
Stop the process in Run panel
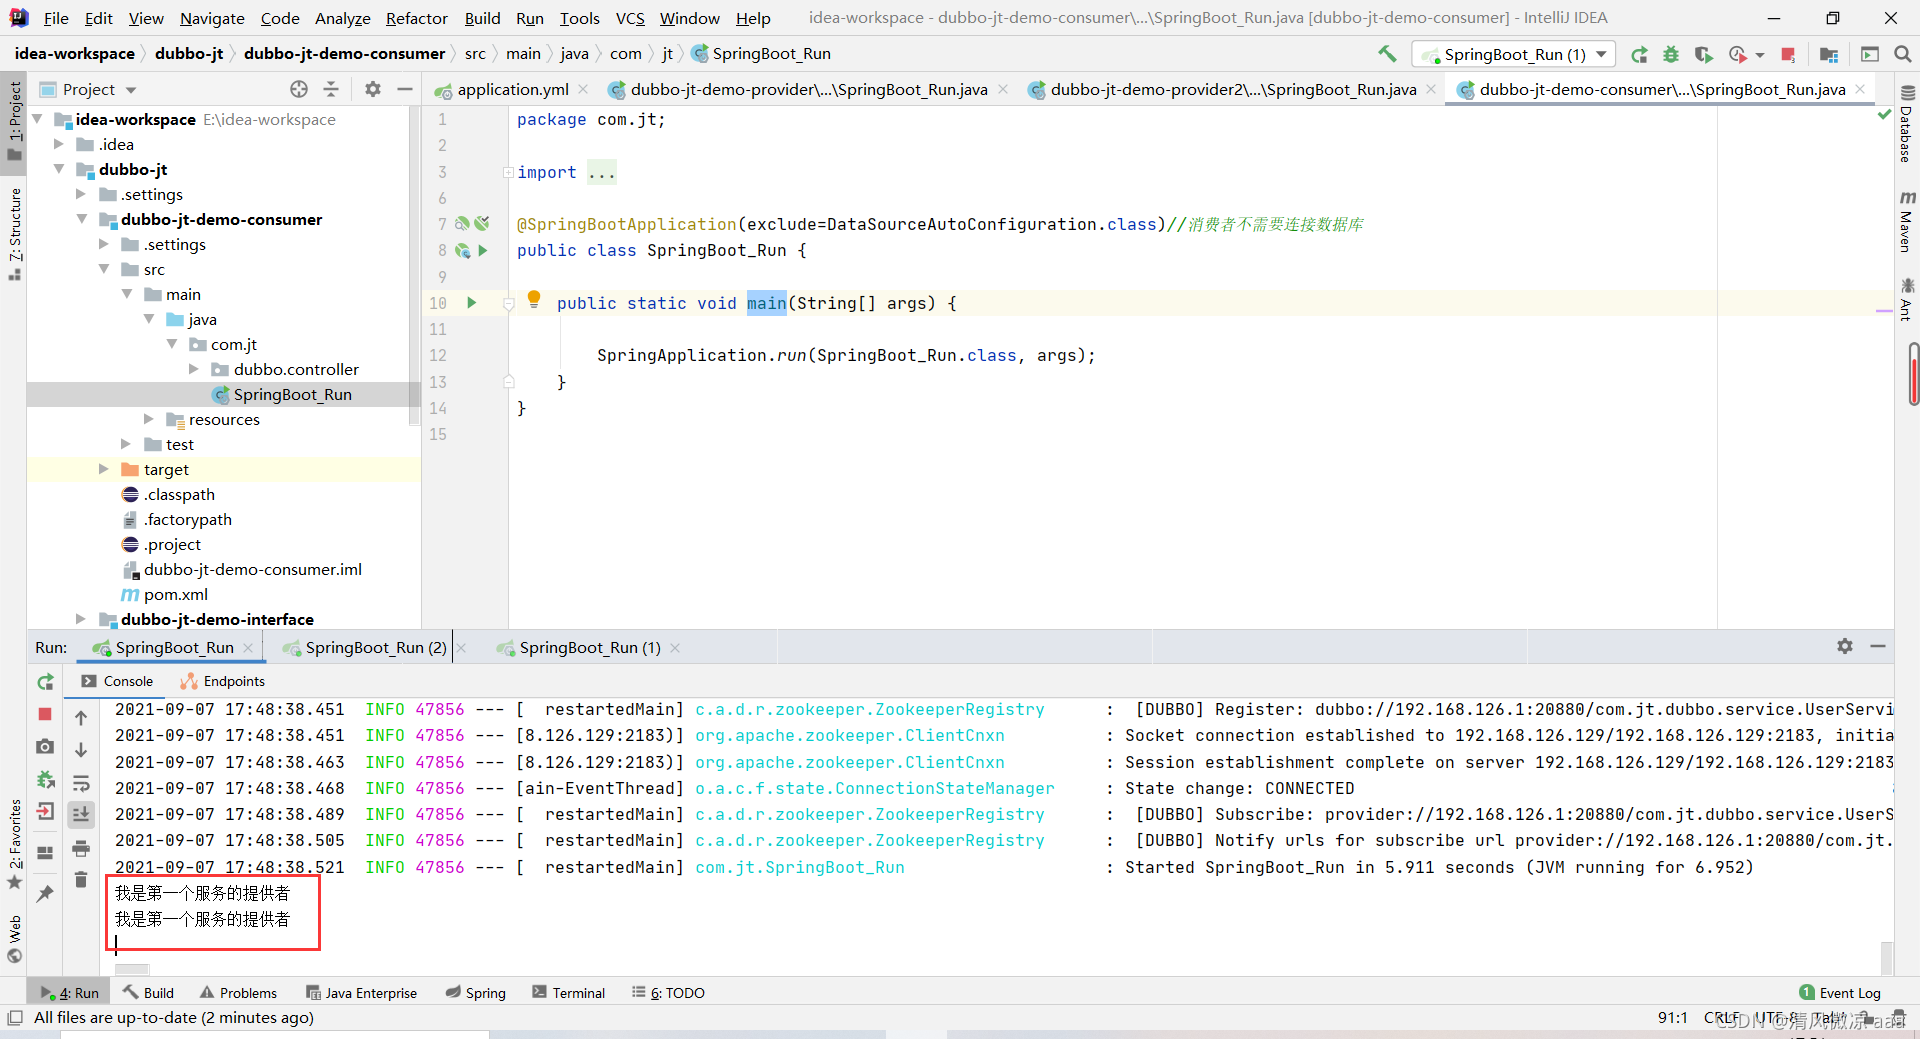pos(45,714)
